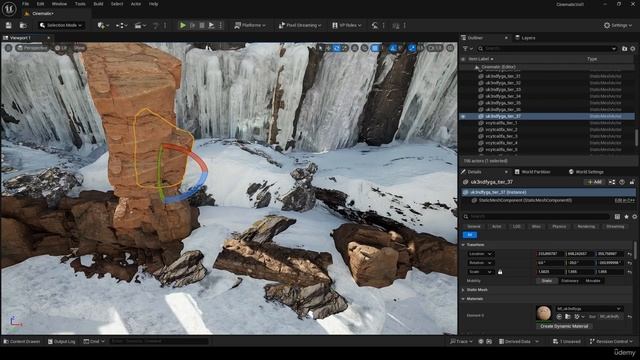Click the Add component button
640x360 pixels.
[x=594, y=182]
